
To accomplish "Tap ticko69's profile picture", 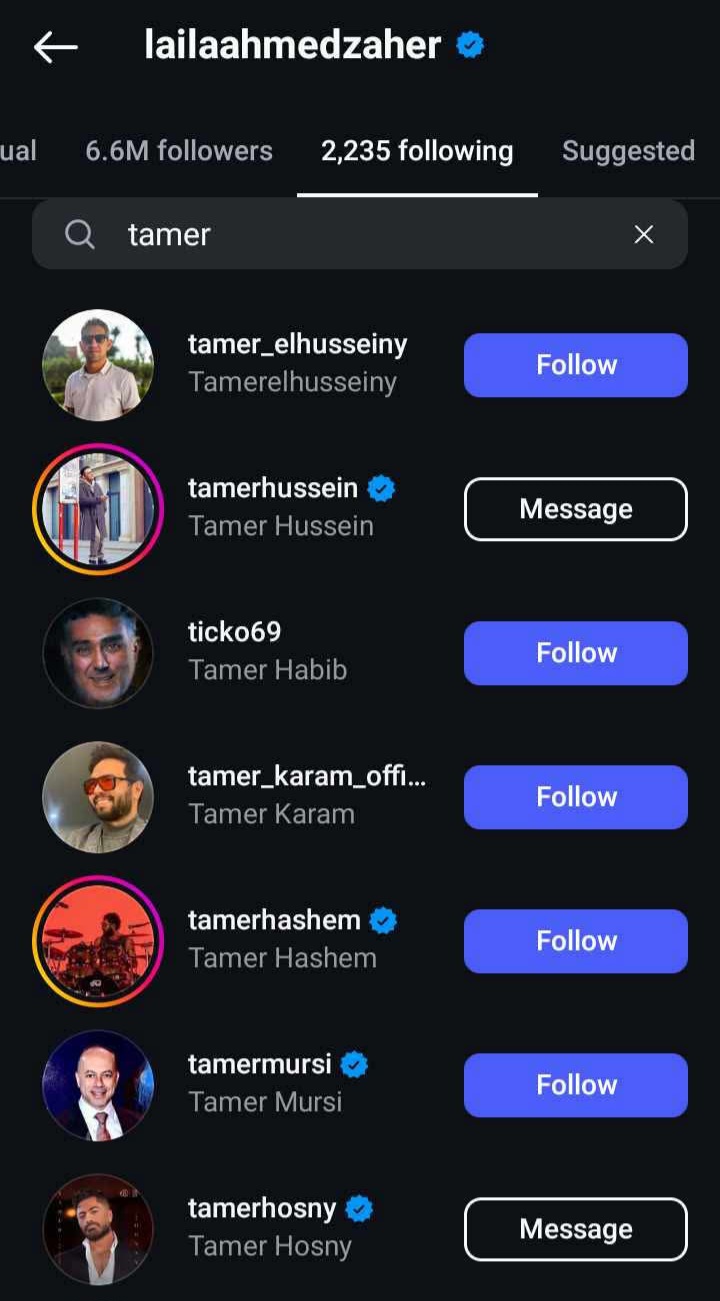I will [x=98, y=653].
